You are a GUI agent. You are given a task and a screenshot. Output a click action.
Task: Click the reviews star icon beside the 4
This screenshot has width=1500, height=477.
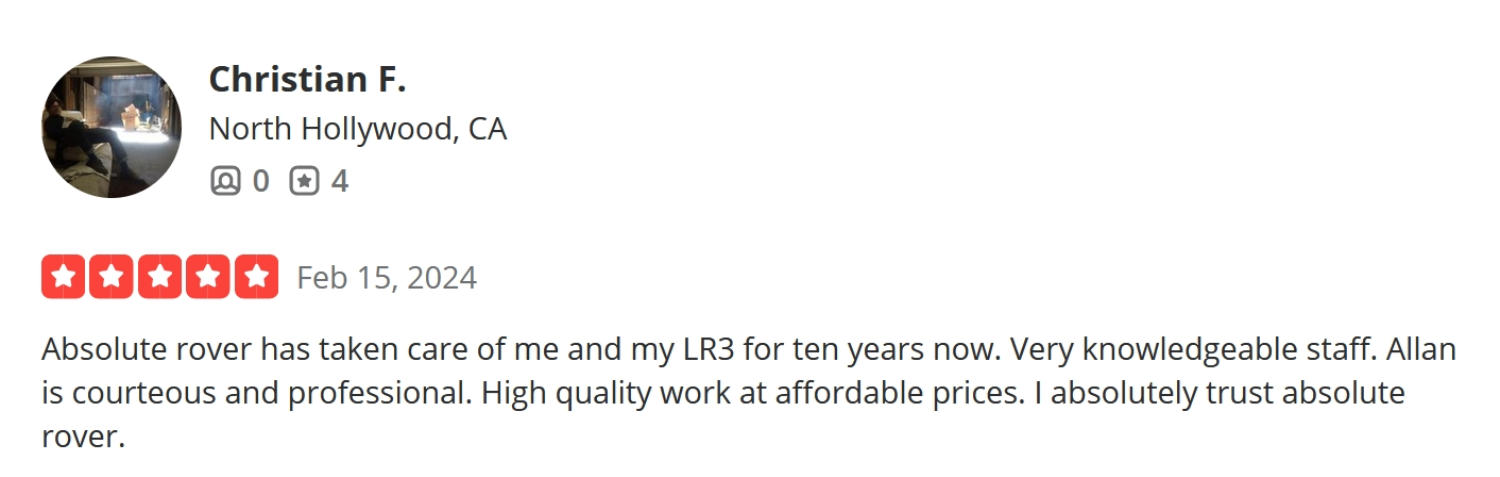pyautogui.click(x=304, y=181)
